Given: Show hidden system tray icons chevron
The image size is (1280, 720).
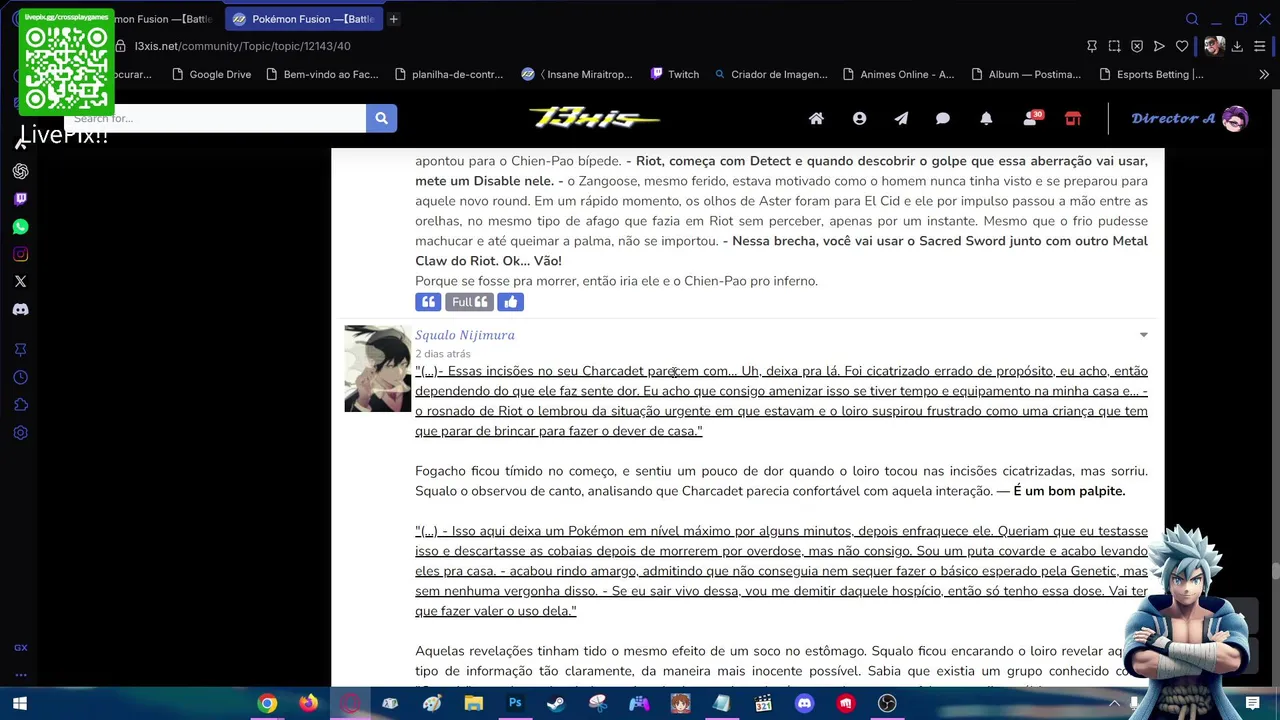Looking at the screenshot, I should (x=1114, y=704).
